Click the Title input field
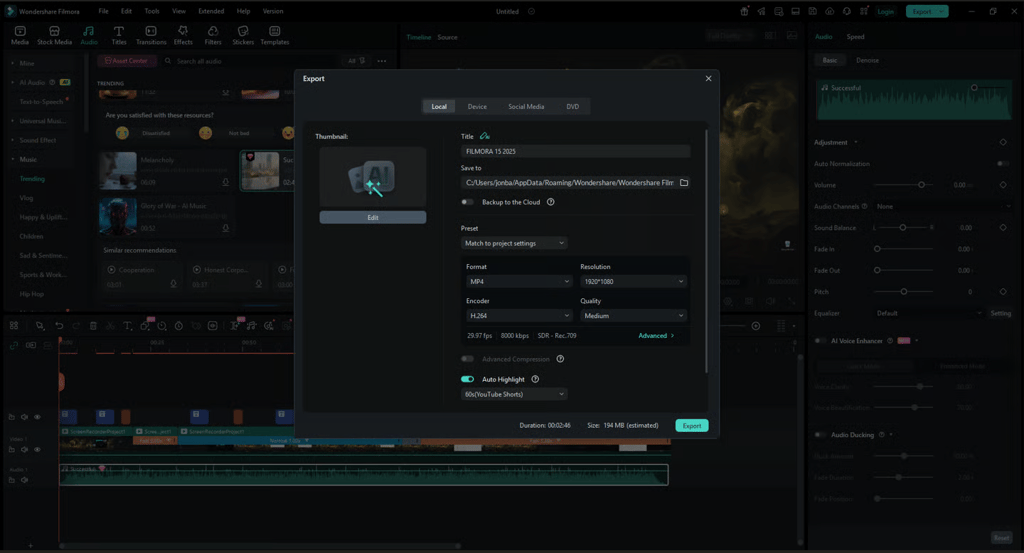The image size is (1024, 553). point(575,151)
